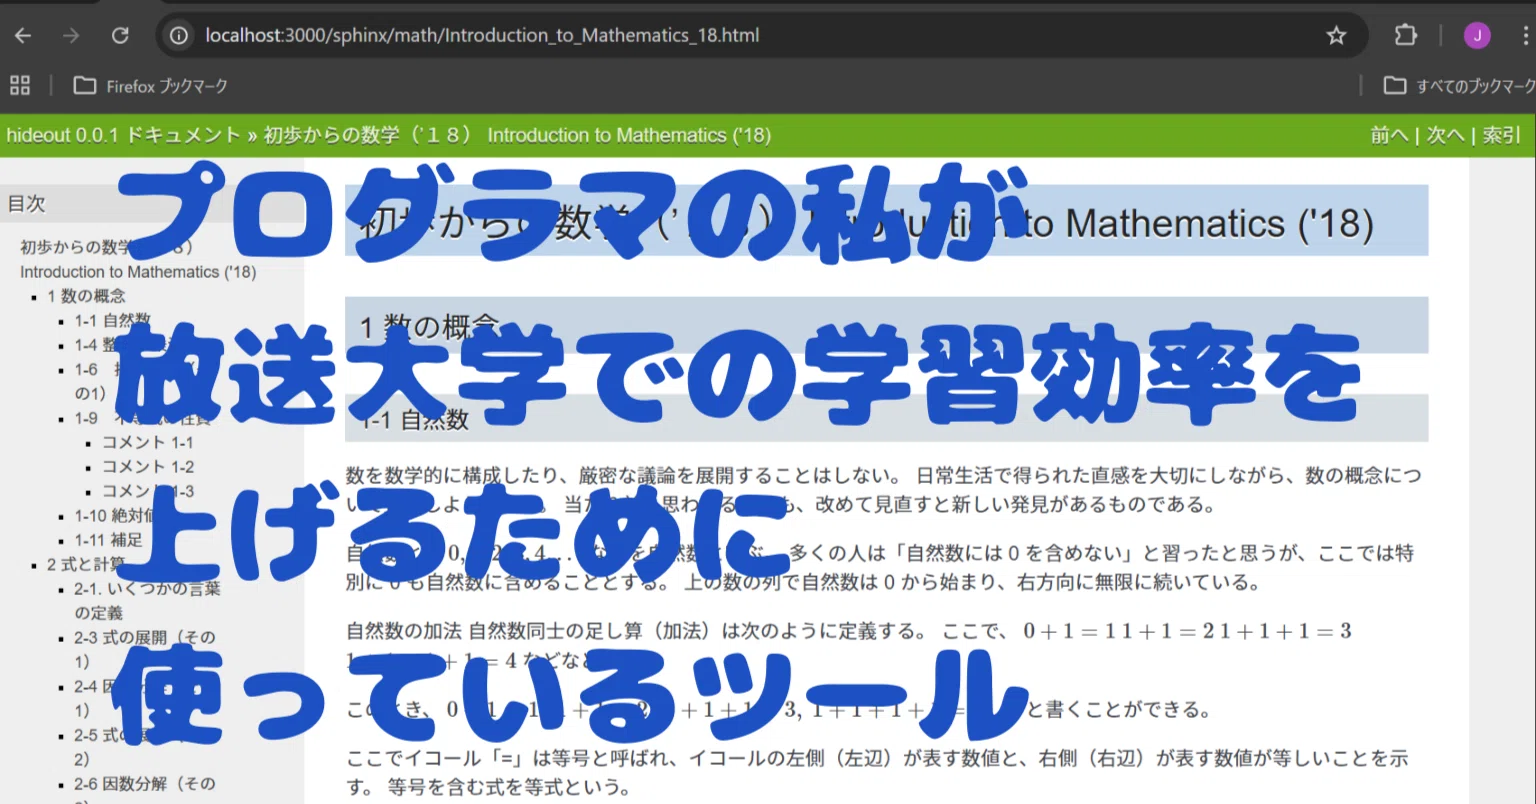This screenshot has width=1536, height=804.
Task: Open 2-3 式の展開 sidebar entry
Action: (x=145, y=649)
